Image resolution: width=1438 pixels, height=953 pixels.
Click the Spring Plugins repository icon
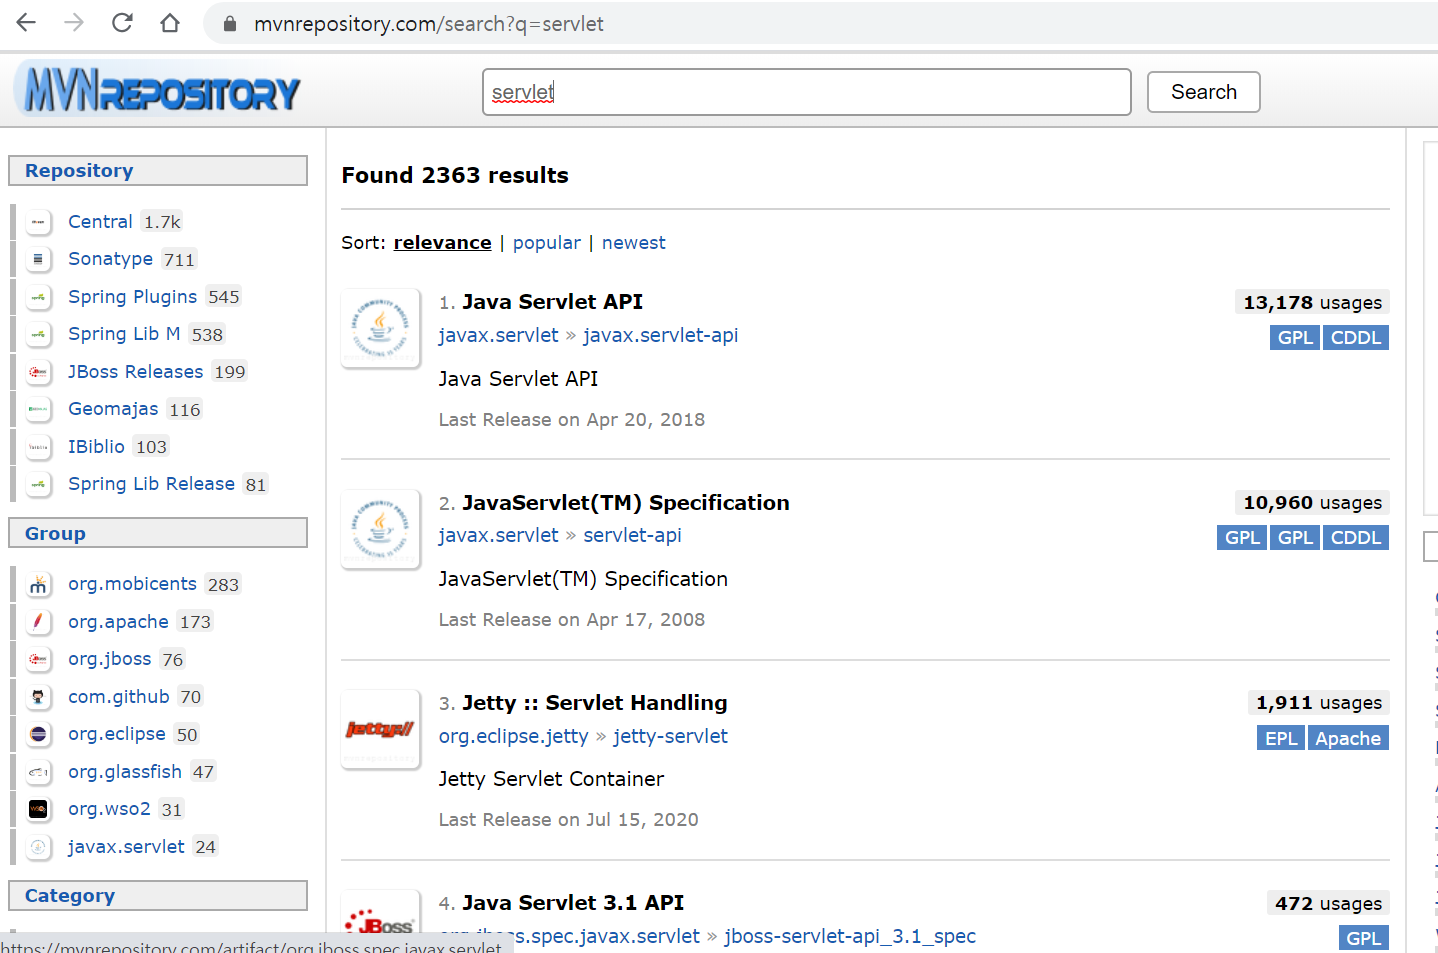tap(38, 297)
